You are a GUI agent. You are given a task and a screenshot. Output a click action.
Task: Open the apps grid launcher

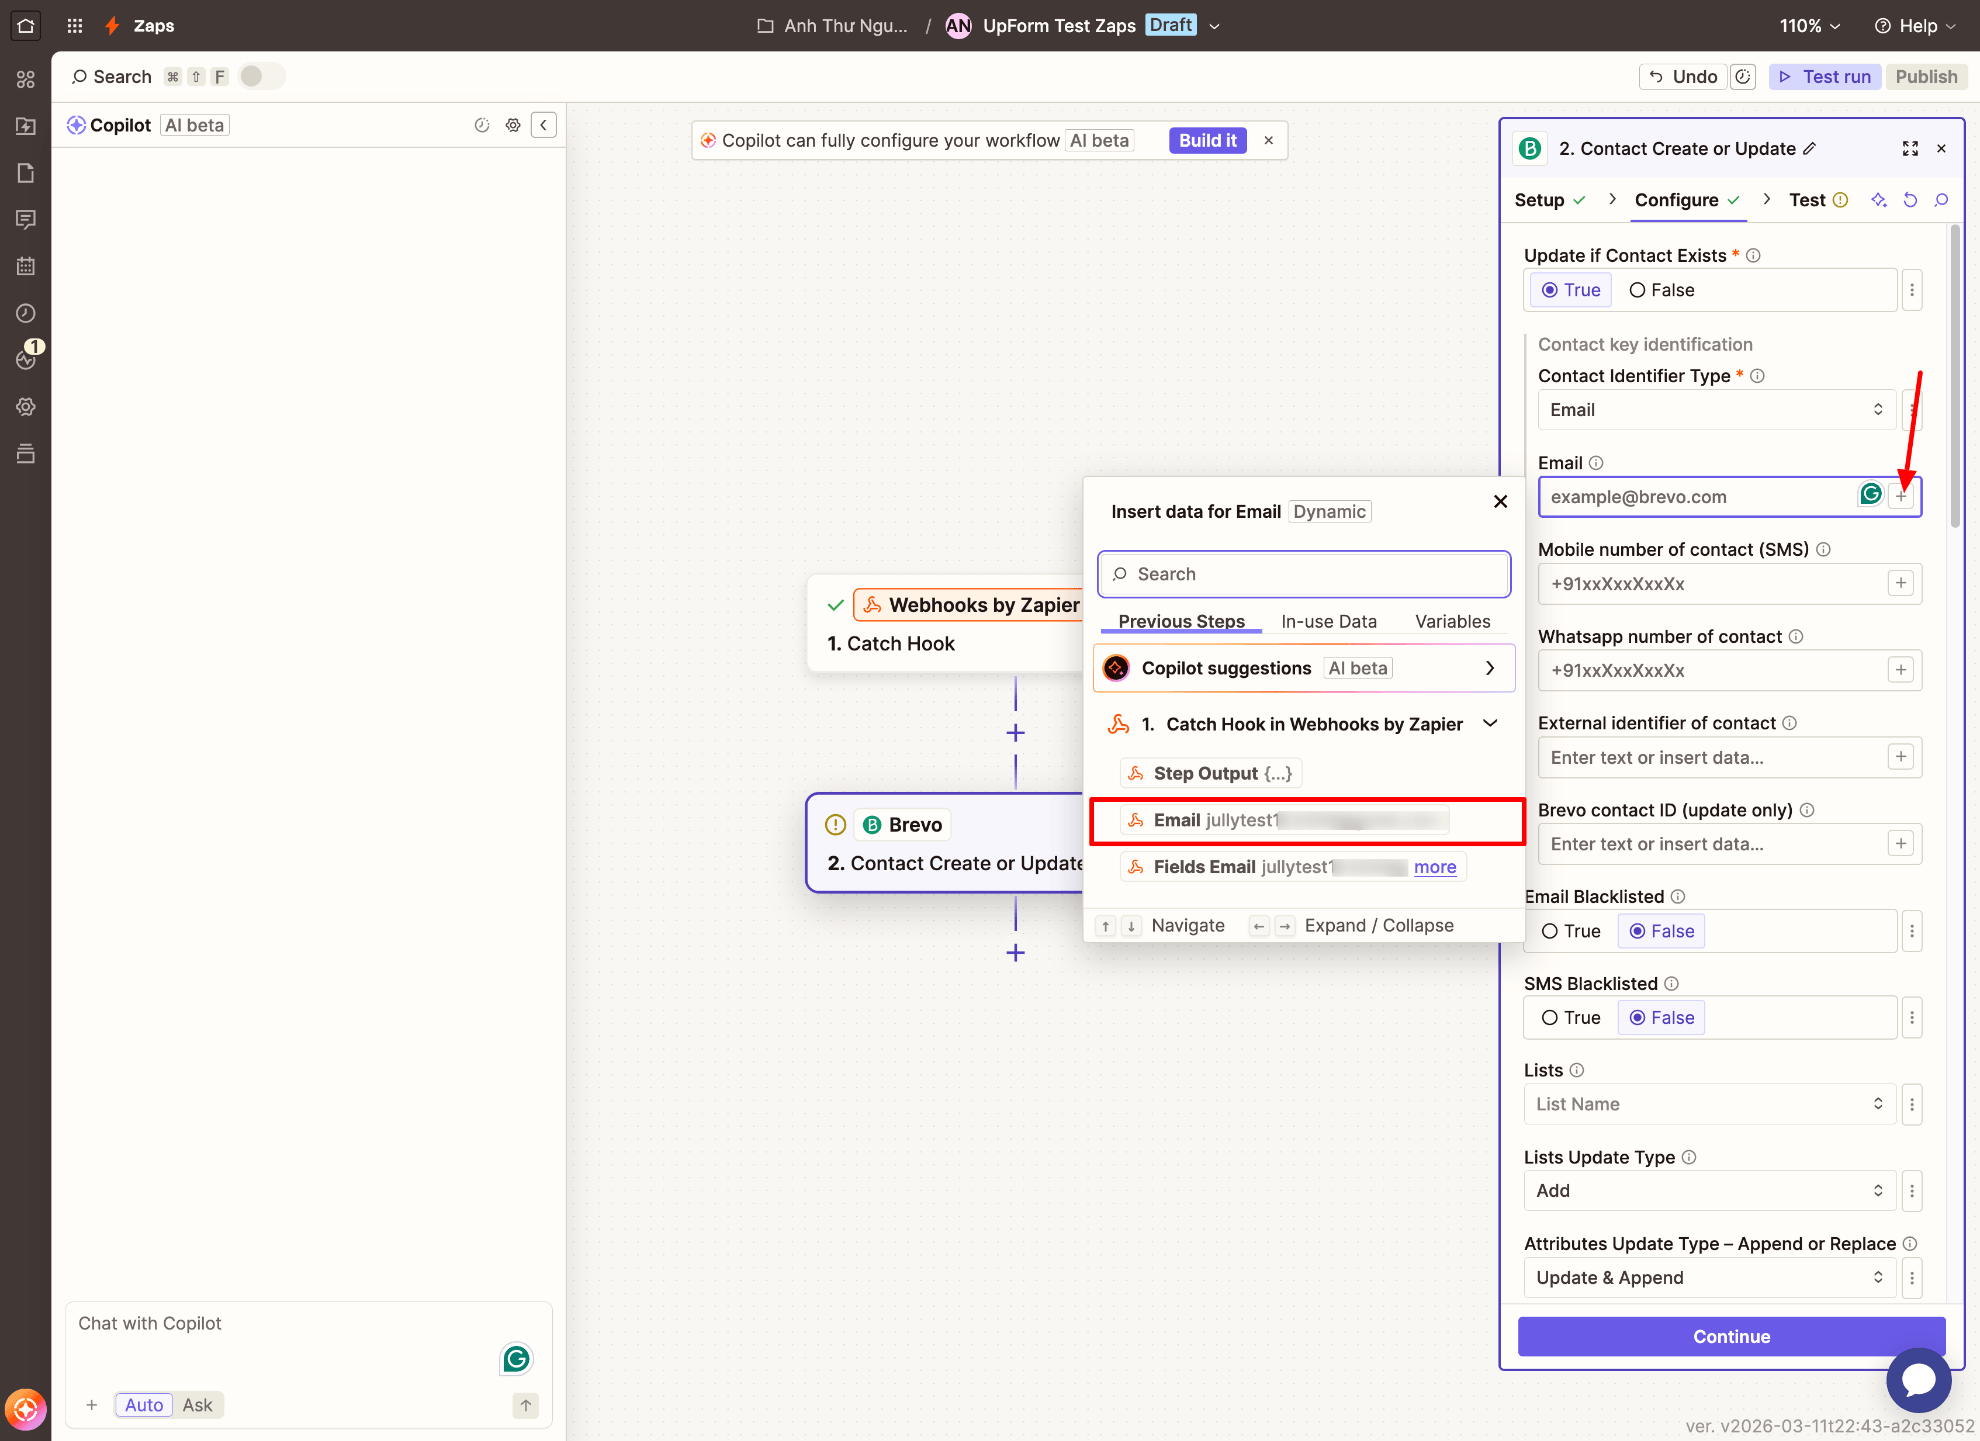[x=75, y=26]
